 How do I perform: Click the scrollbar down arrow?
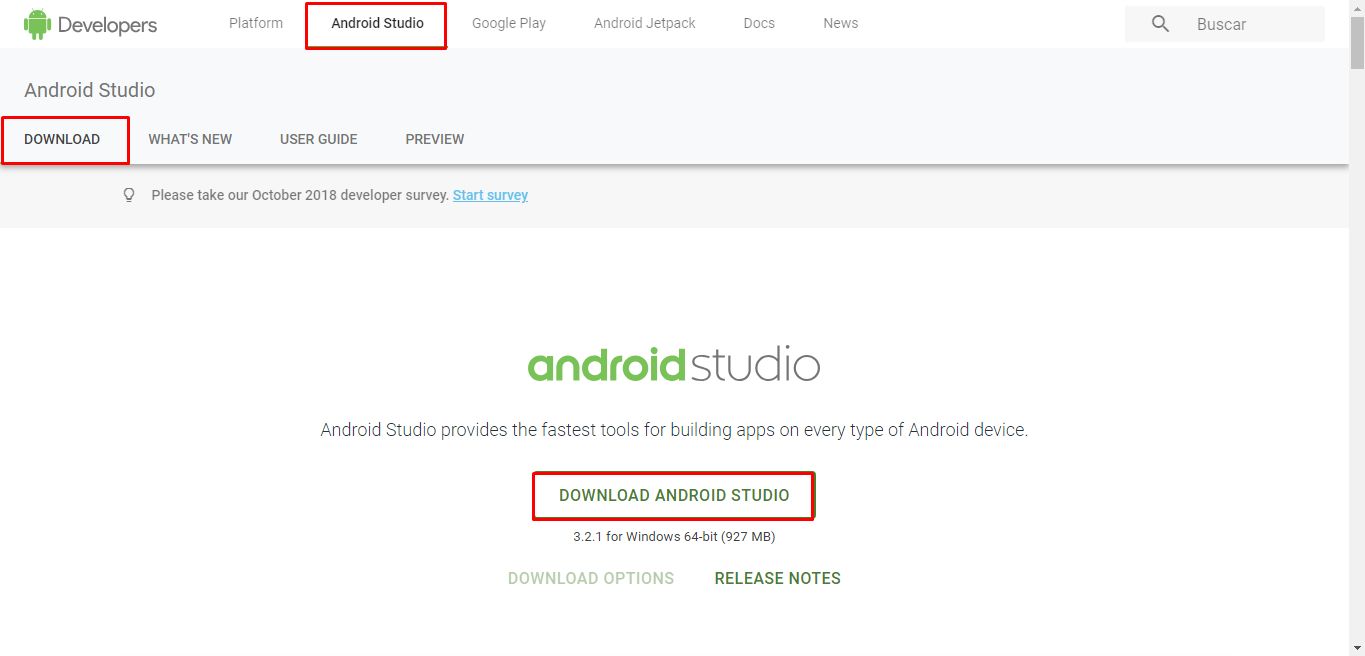(1357, 648)
